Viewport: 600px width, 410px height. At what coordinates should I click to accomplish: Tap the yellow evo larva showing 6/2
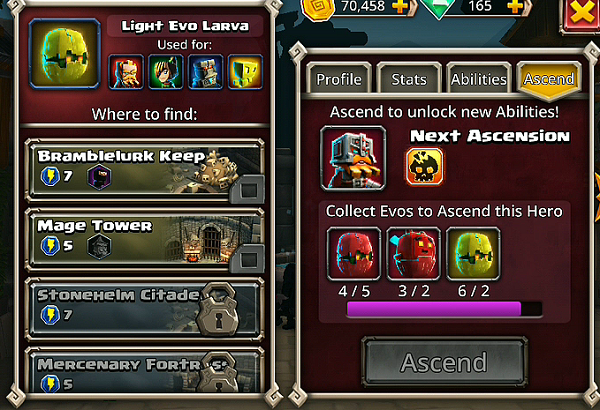click(473, 254)
